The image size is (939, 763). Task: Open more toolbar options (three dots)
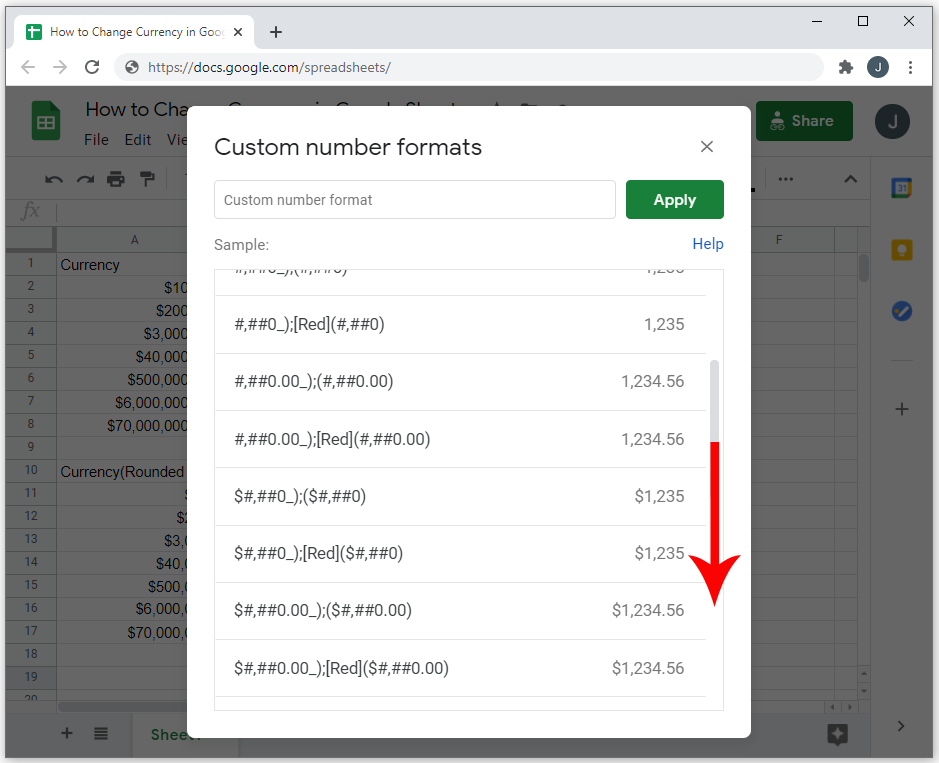pos(786,179)
